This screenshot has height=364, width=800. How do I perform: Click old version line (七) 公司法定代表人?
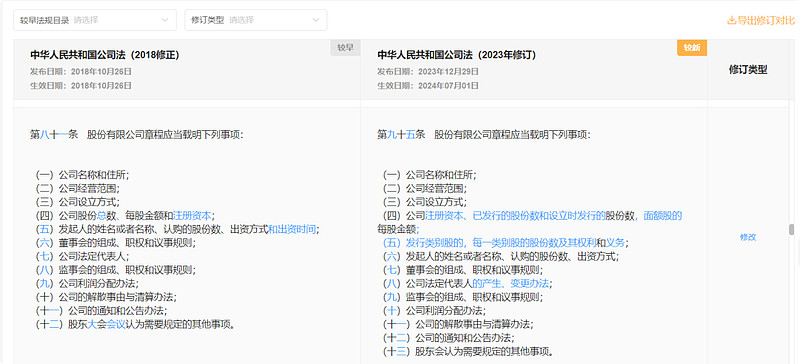[82, 256]
